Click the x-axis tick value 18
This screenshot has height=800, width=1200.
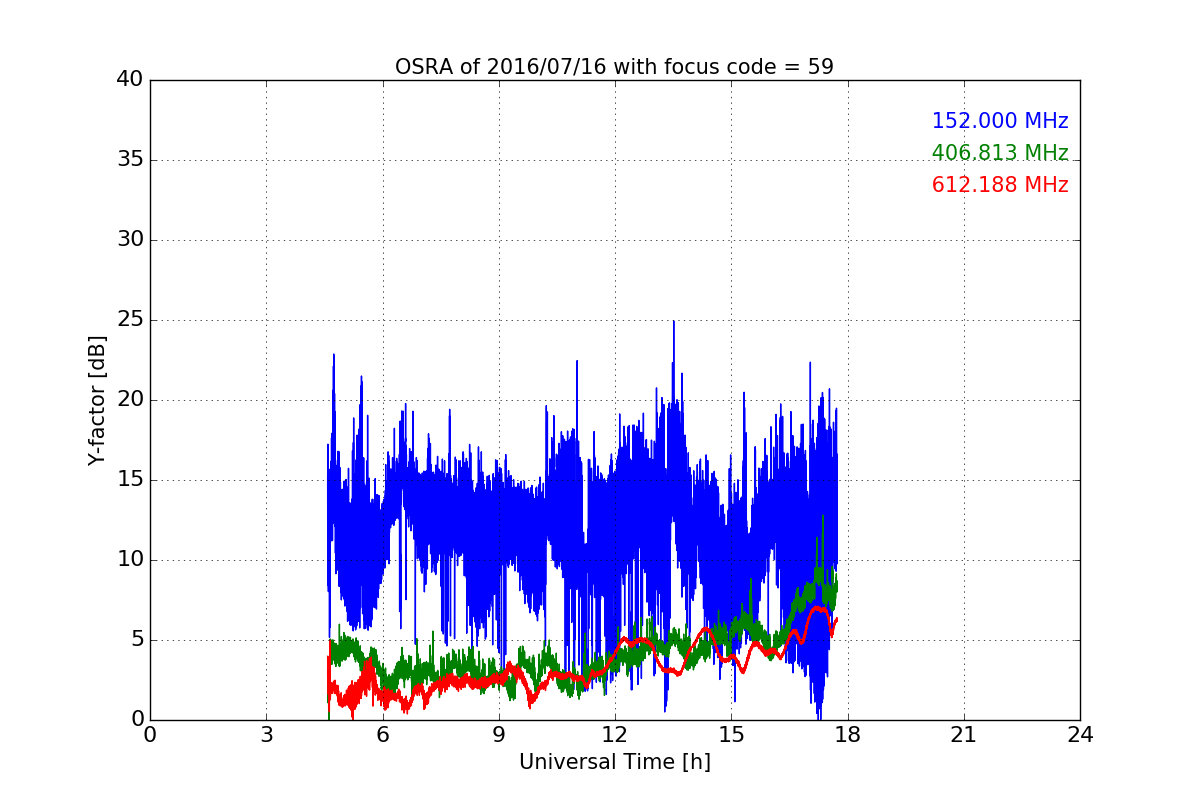(x=847, y=735)
